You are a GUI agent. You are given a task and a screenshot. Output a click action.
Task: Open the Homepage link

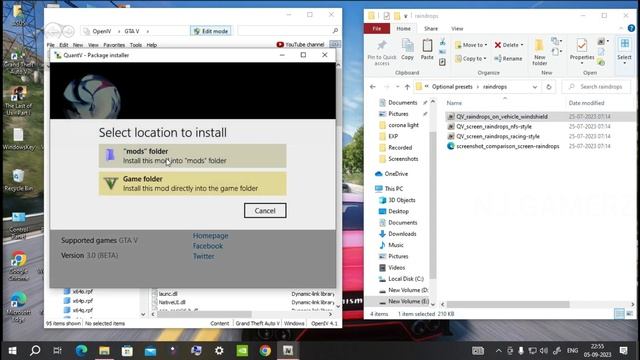click(210, 236)
